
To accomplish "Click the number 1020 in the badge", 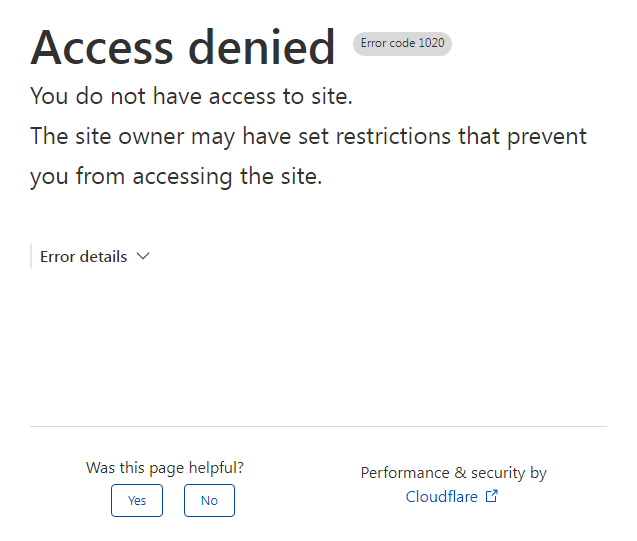I will pos(431,43).
